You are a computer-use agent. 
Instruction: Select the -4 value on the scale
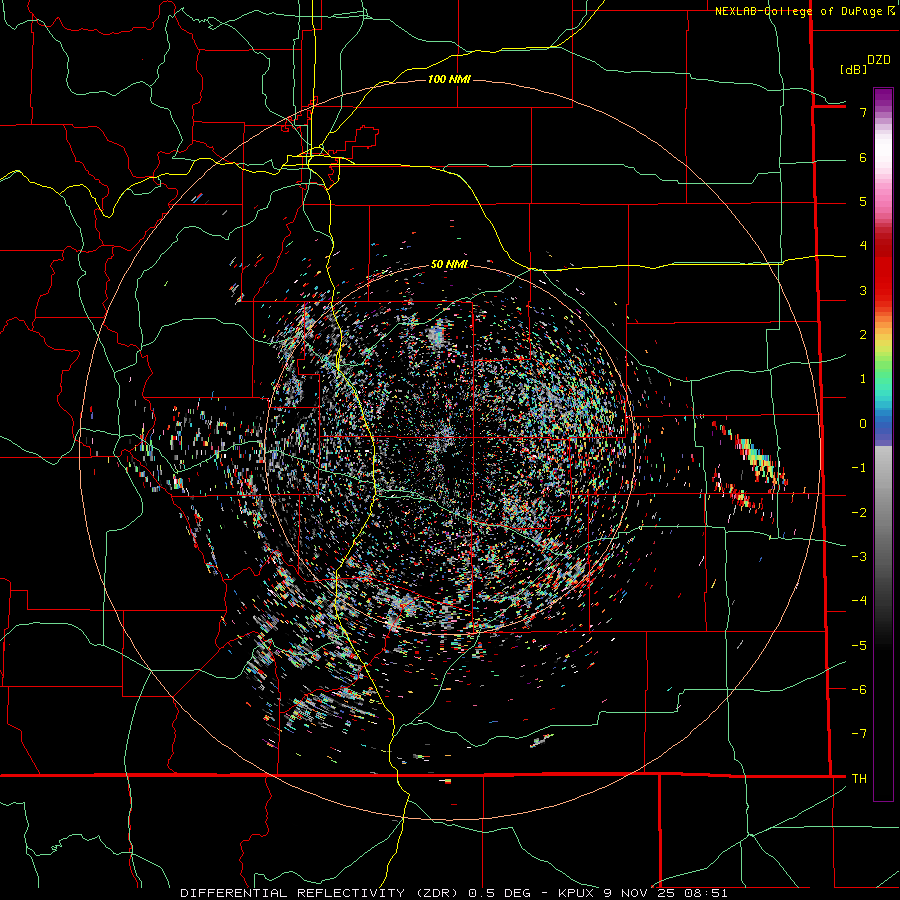(x=859, y=601)
